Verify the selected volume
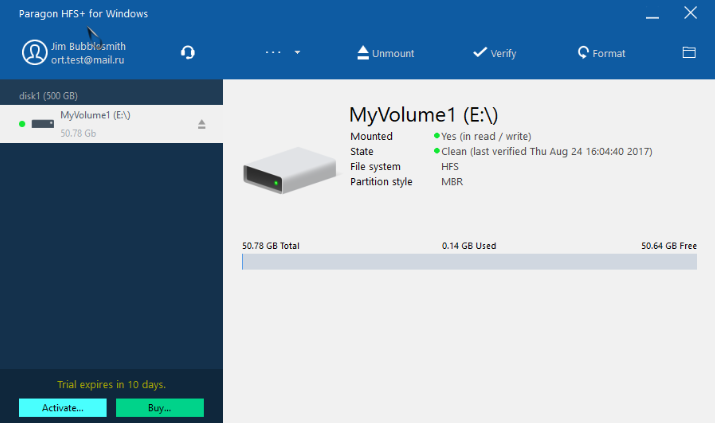 [x=494, y=53]
